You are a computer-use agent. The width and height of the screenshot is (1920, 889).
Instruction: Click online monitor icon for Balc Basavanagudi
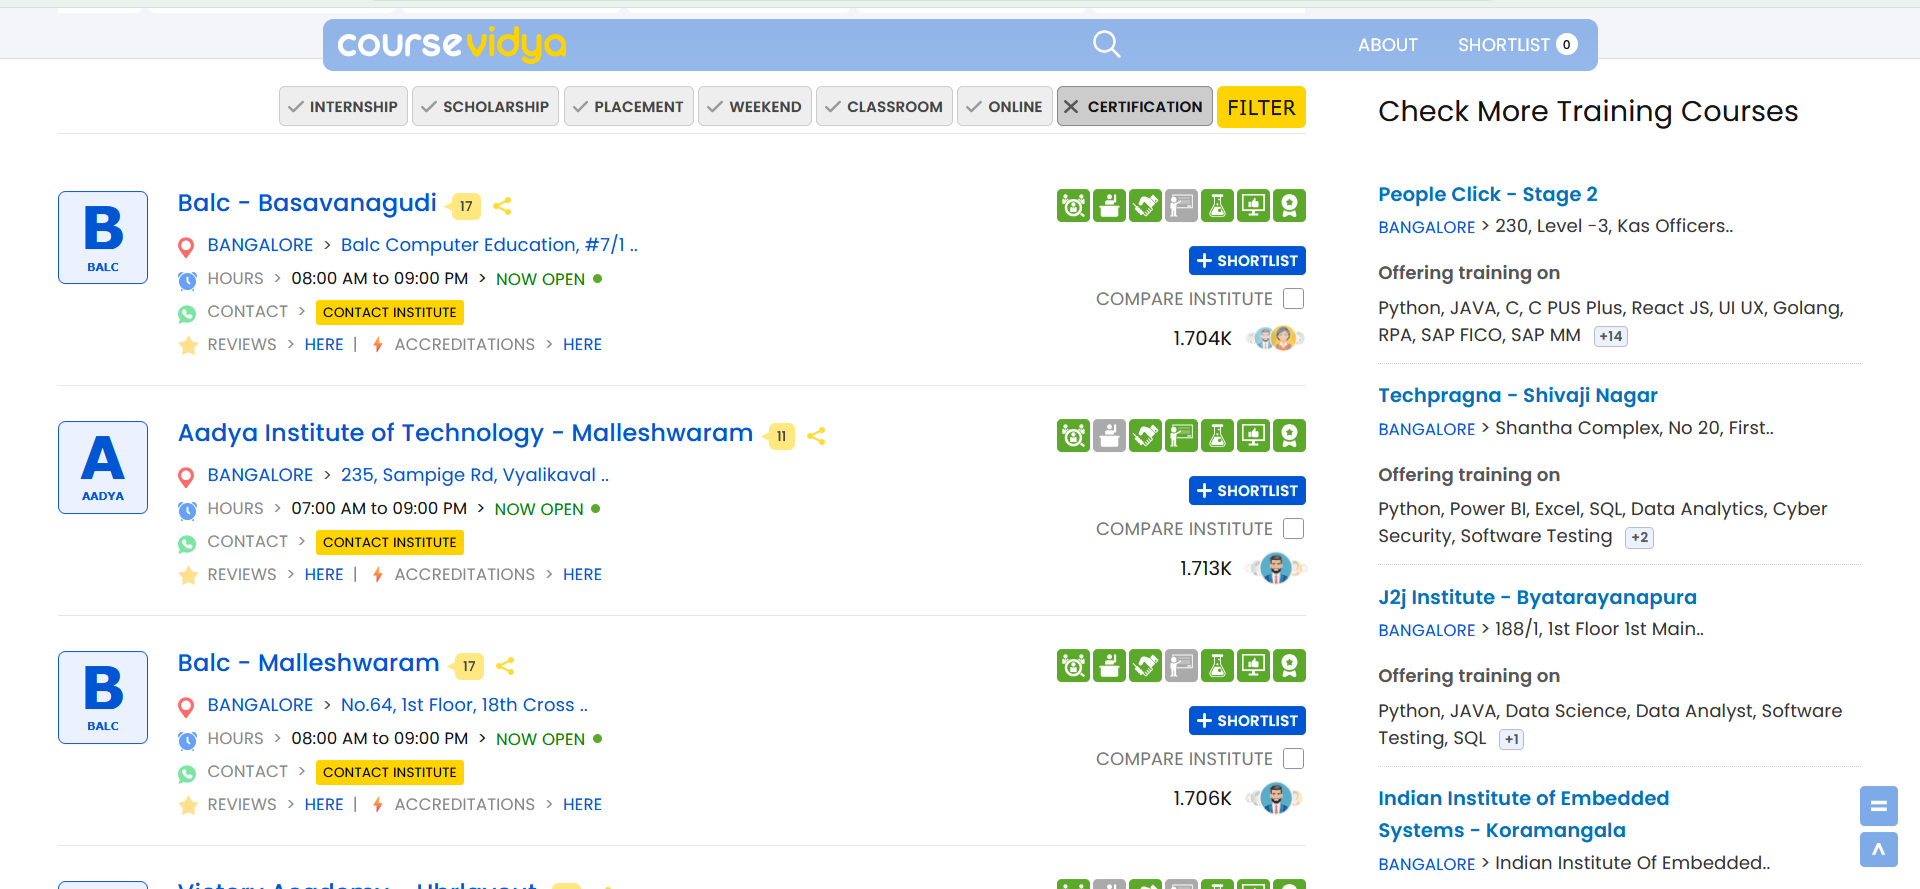pyautogui.click(x=1253, y=206)
